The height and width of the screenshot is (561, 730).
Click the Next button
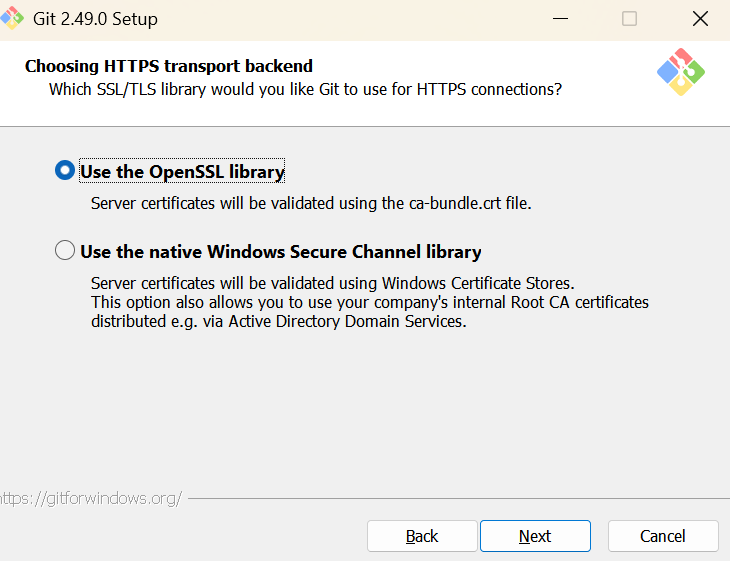coord(535,536)
